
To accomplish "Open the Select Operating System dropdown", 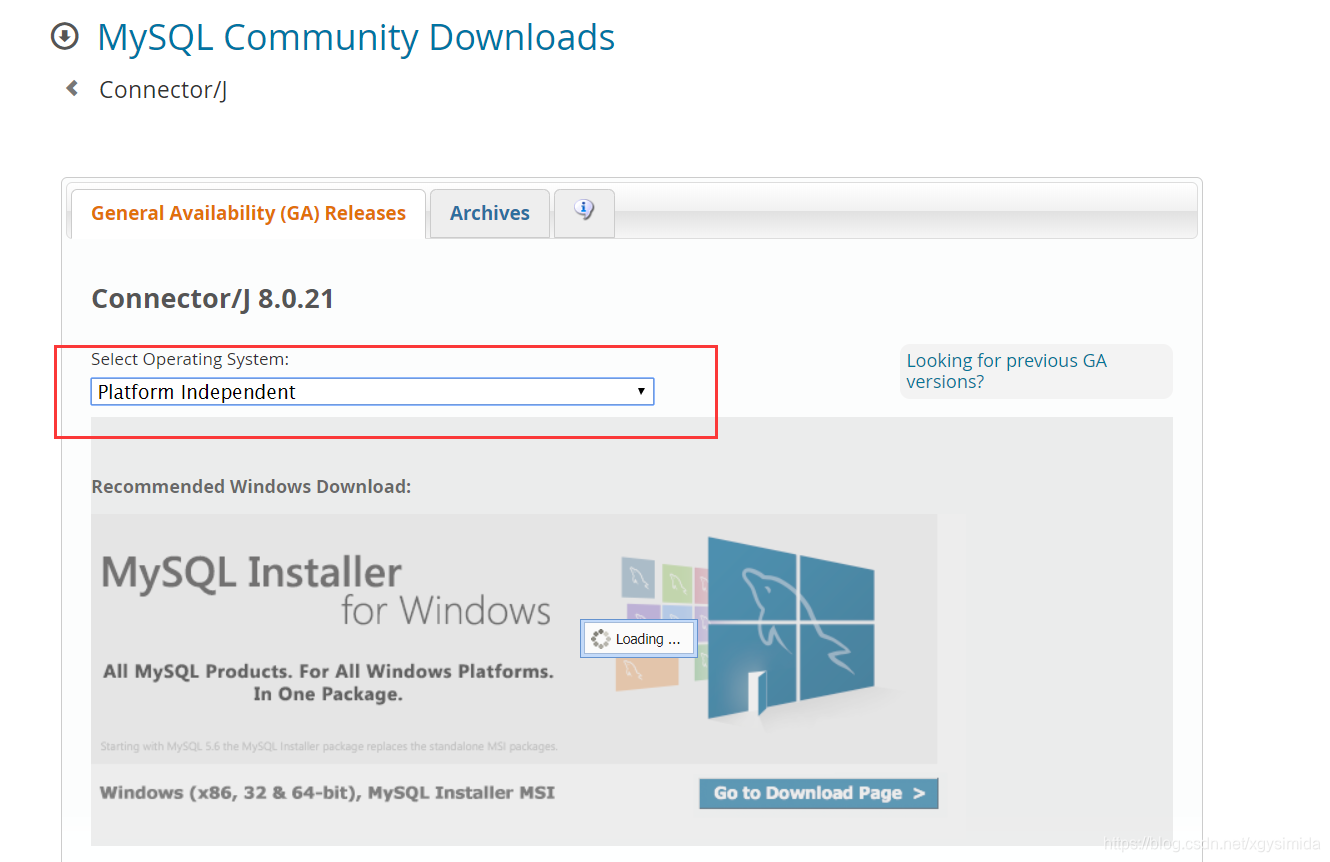I will [372, 391].
